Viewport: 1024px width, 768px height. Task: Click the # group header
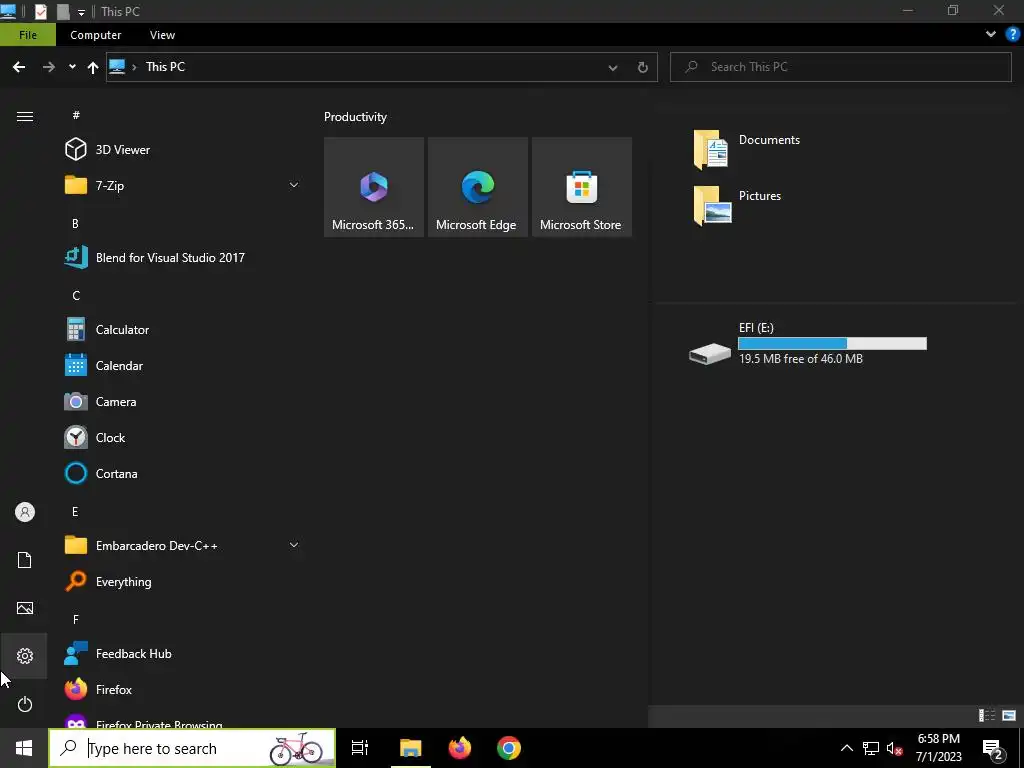tap(76, 115)
